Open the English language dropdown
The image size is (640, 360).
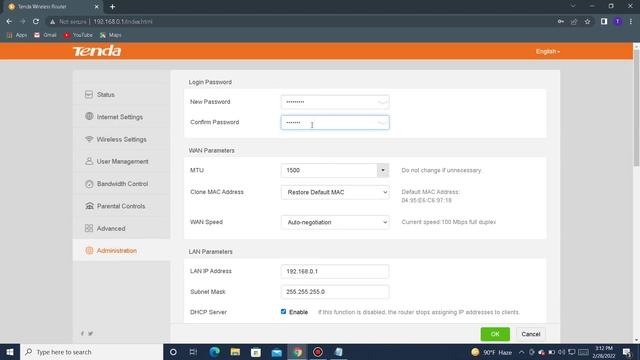(x=548, y=51)
